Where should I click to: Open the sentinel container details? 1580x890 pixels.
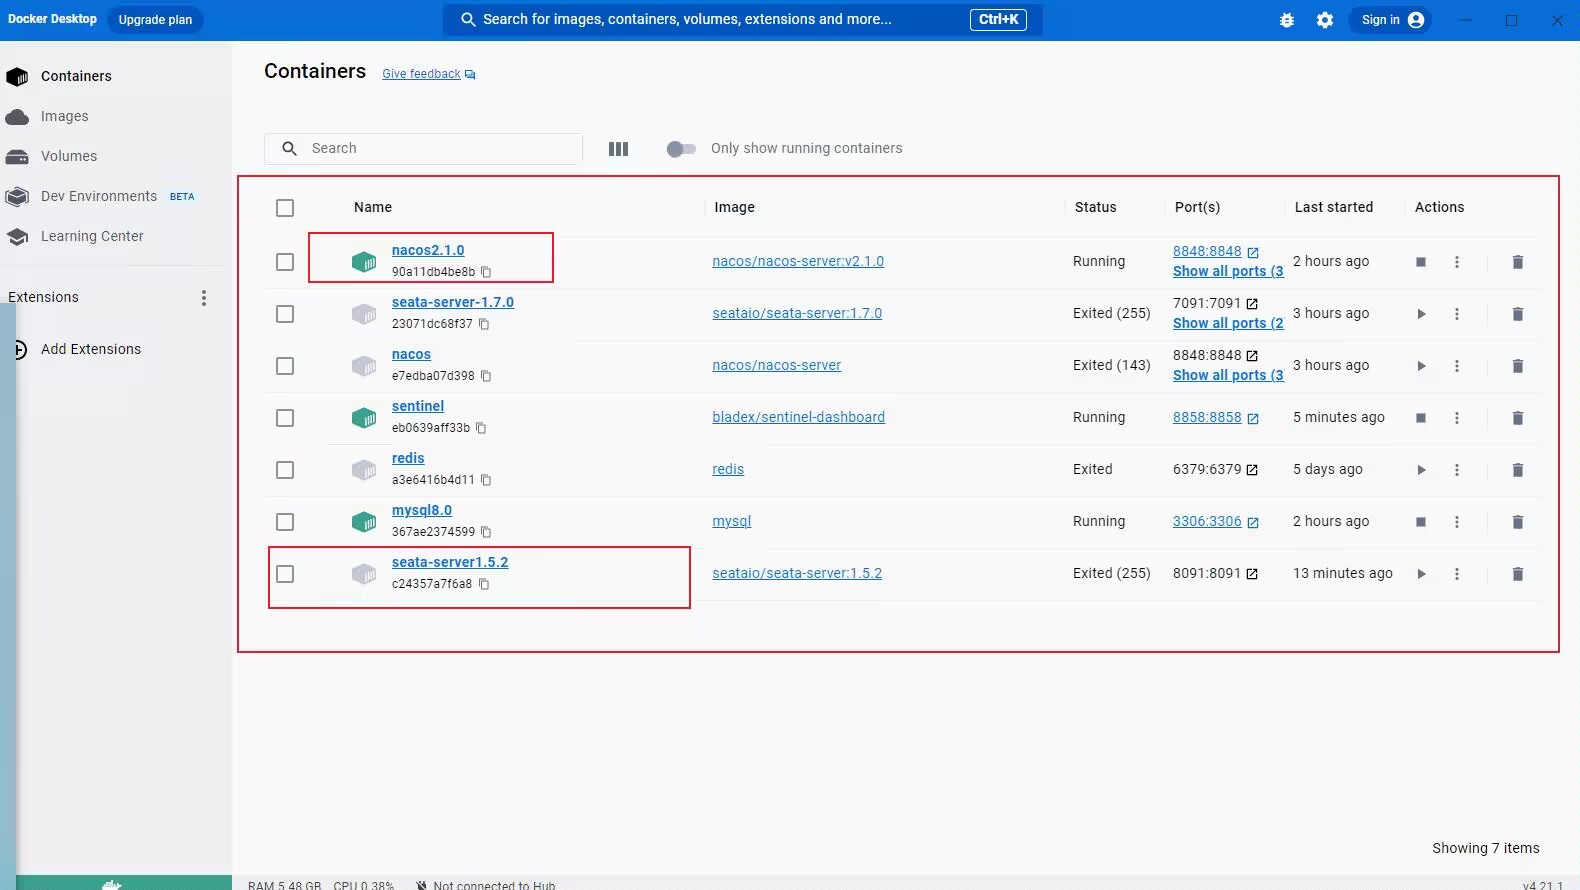[x=418, y=406]
